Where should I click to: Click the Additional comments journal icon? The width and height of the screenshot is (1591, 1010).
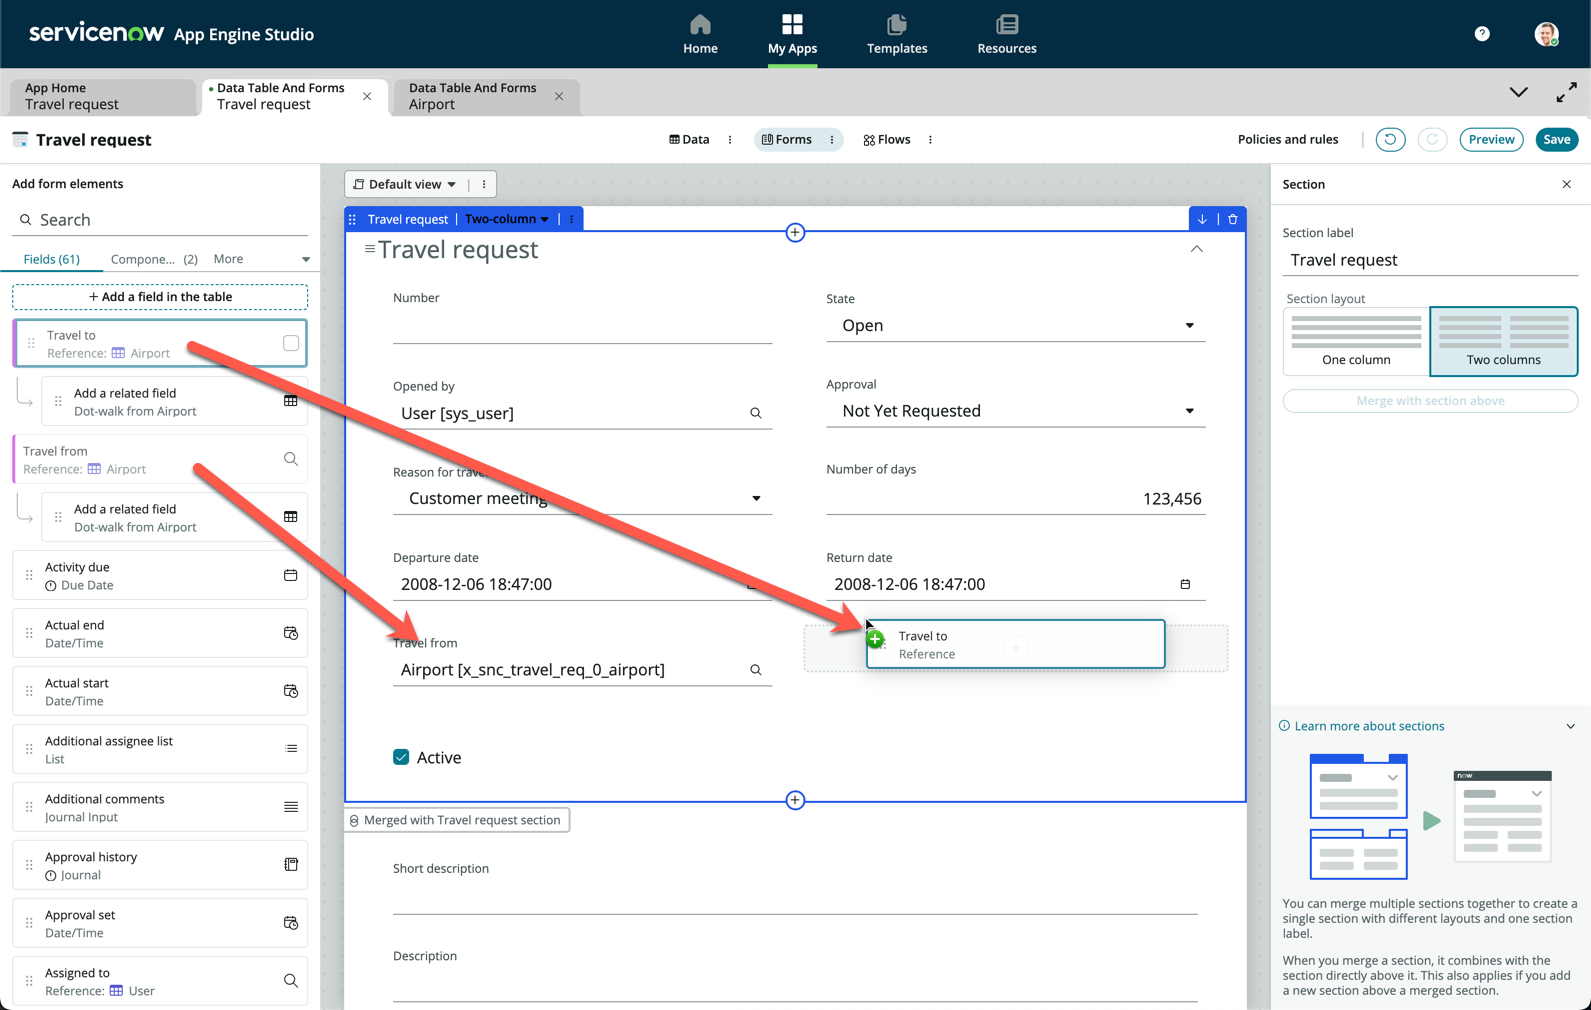coord(291,807)
